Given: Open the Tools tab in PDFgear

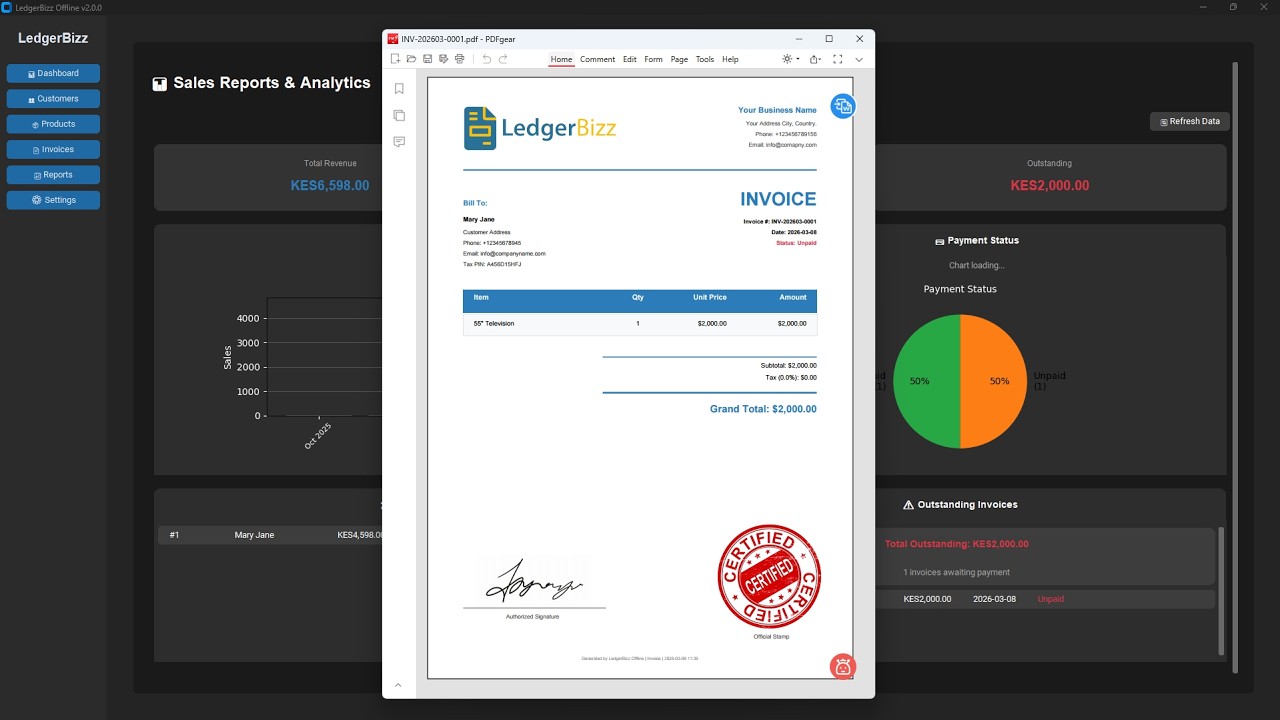Looking at the screenshot, I should click(705, 59).
